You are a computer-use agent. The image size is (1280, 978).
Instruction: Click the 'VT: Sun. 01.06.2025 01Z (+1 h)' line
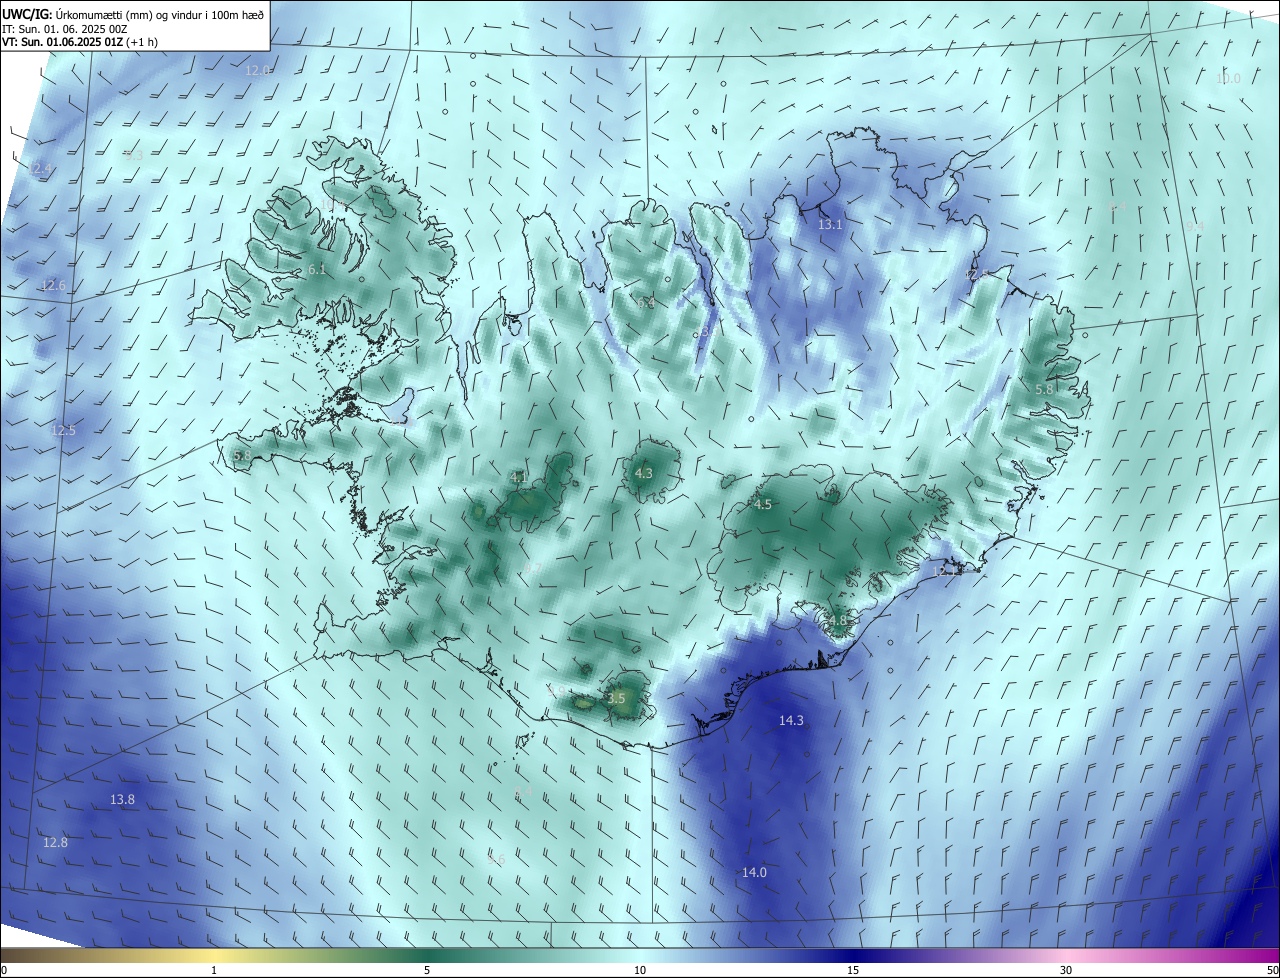[x=80, y=42]
